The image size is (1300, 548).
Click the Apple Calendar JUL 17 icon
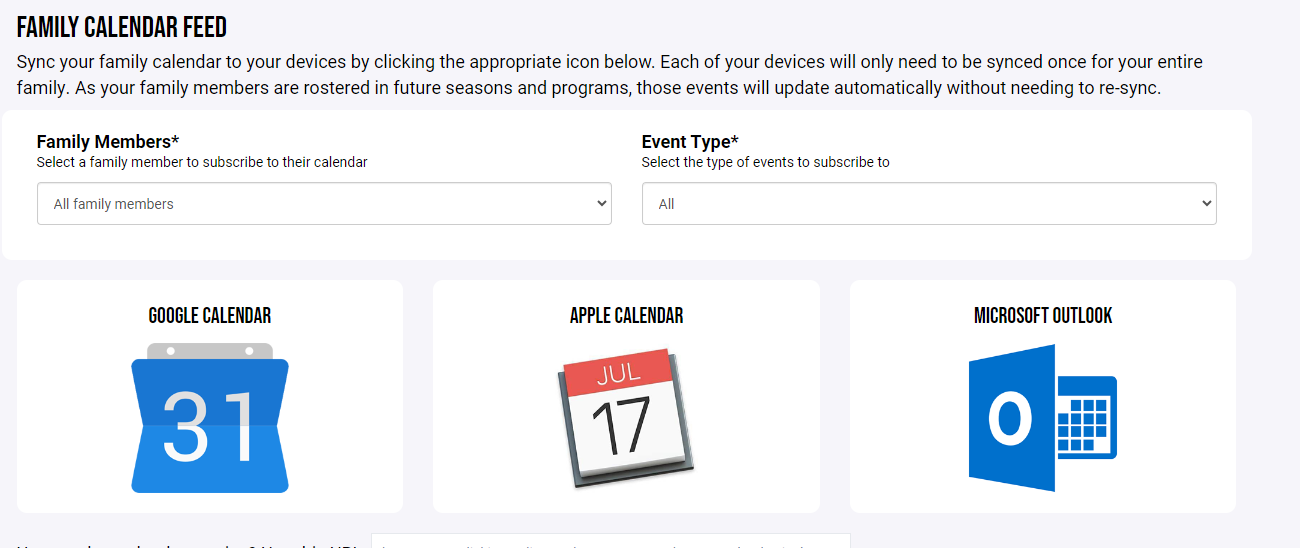(x=625, y=418)
